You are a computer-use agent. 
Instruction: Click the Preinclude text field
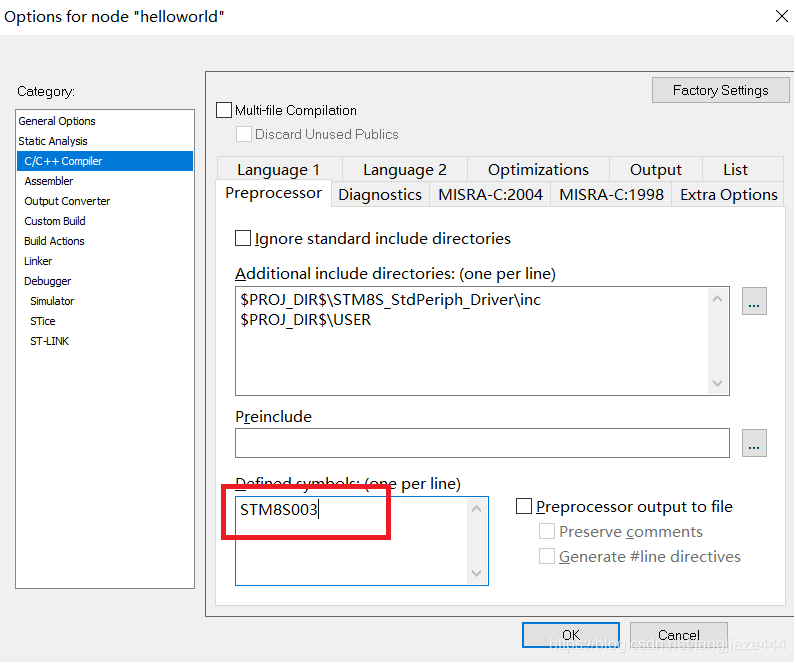482,443
